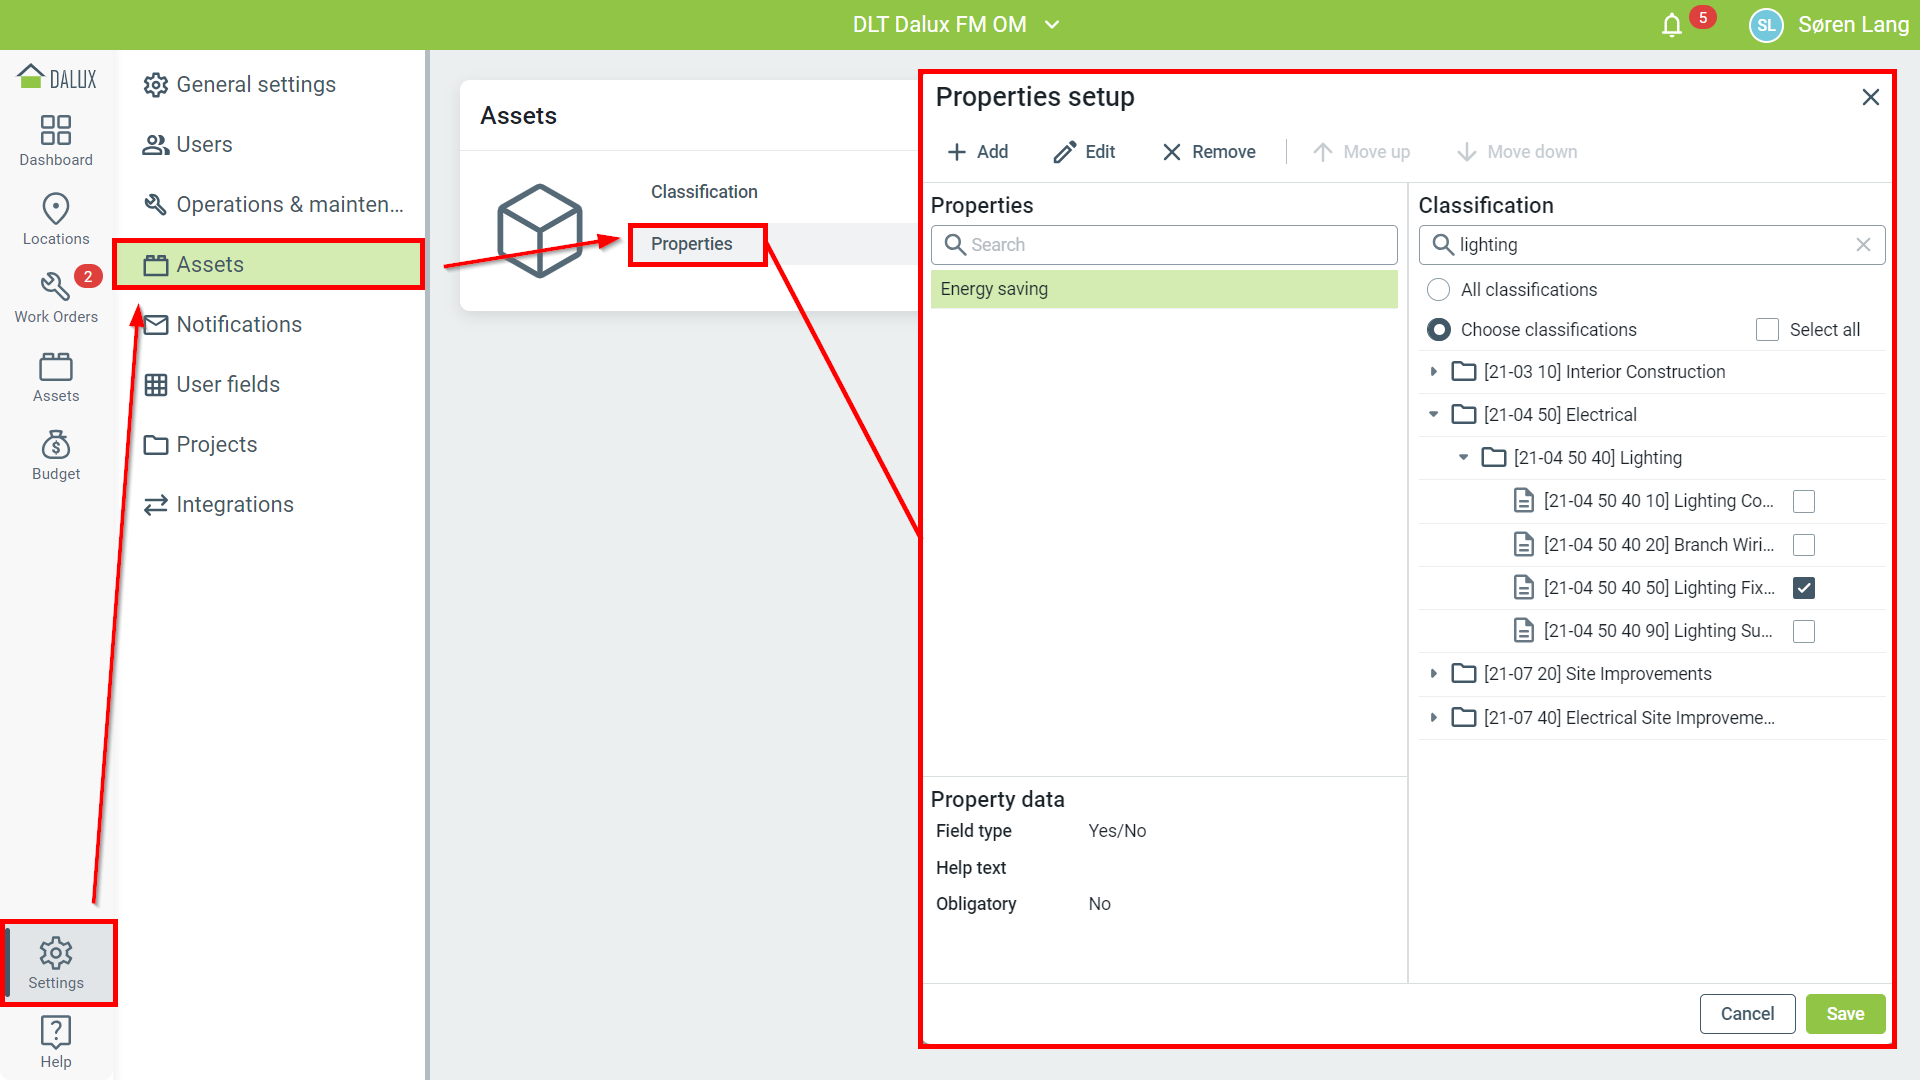Open Work Orders wrench icon
This screenshot has height=1080, width=1920.
point(56,287)
